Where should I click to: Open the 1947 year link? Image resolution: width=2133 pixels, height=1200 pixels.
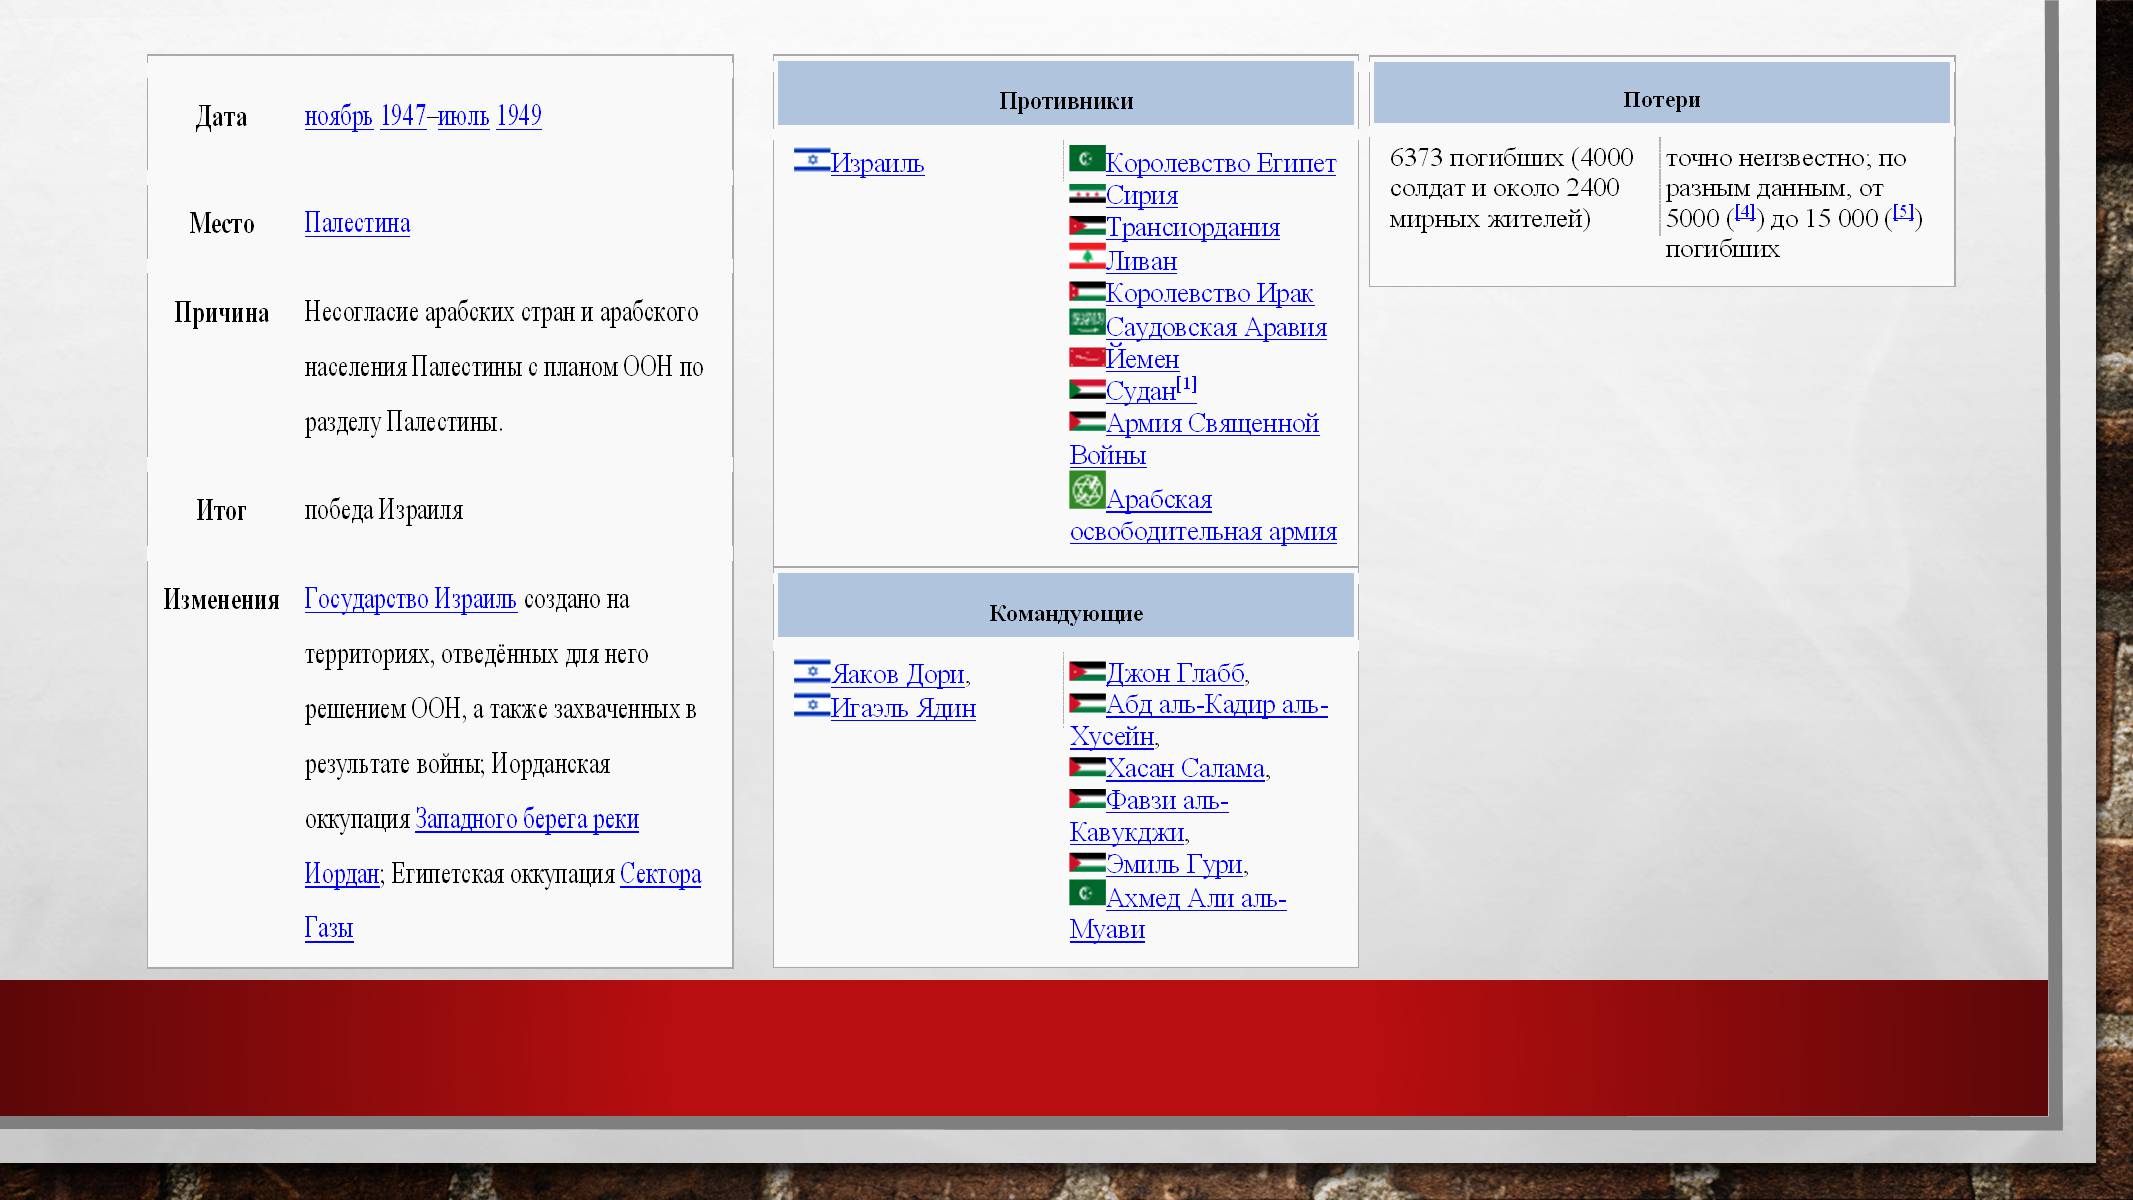[x=403, y=116]
